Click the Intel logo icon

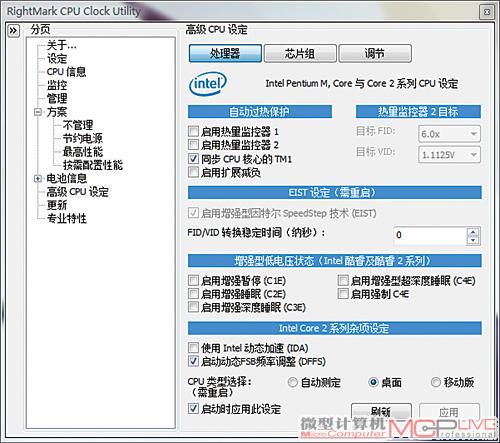pos(207,84)
